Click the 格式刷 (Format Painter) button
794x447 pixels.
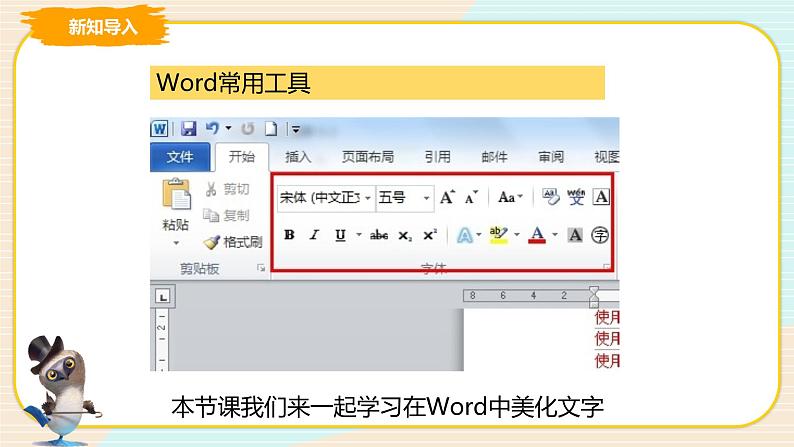click(x=233, y=242)
